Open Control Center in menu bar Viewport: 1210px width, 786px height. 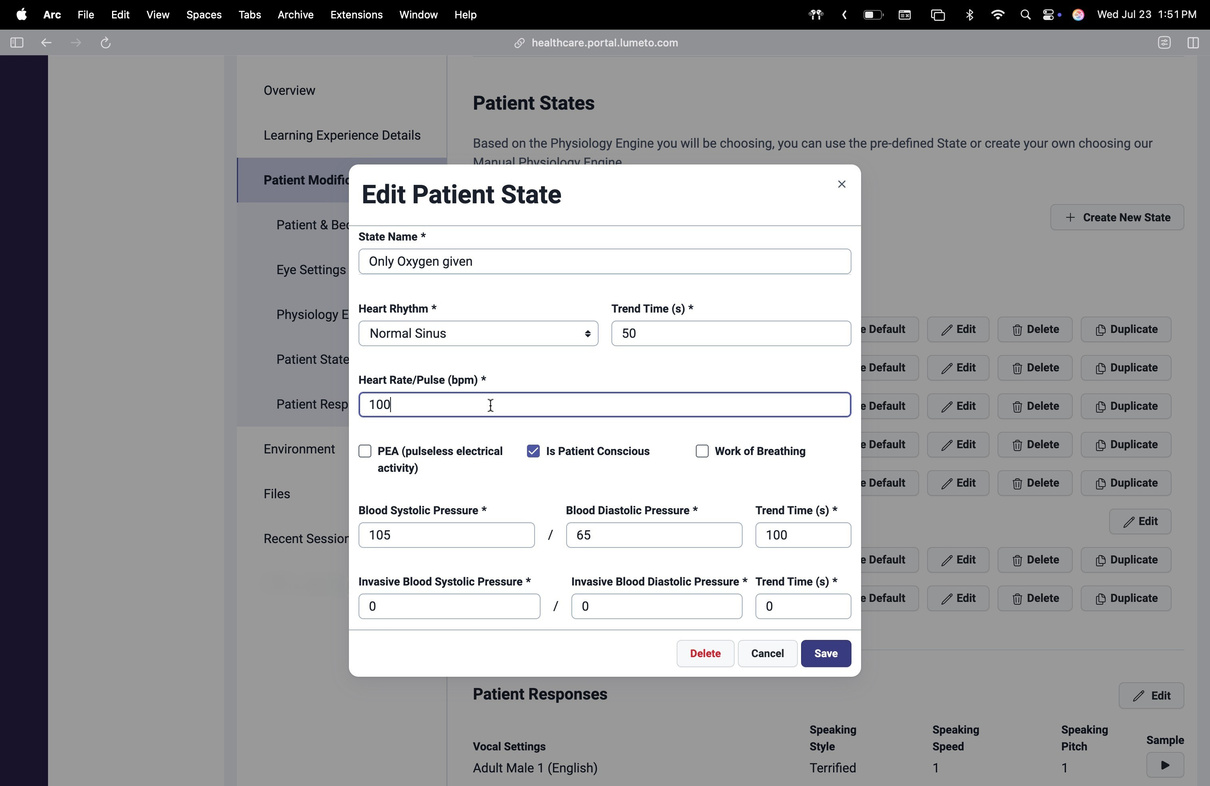(1051, 15)
